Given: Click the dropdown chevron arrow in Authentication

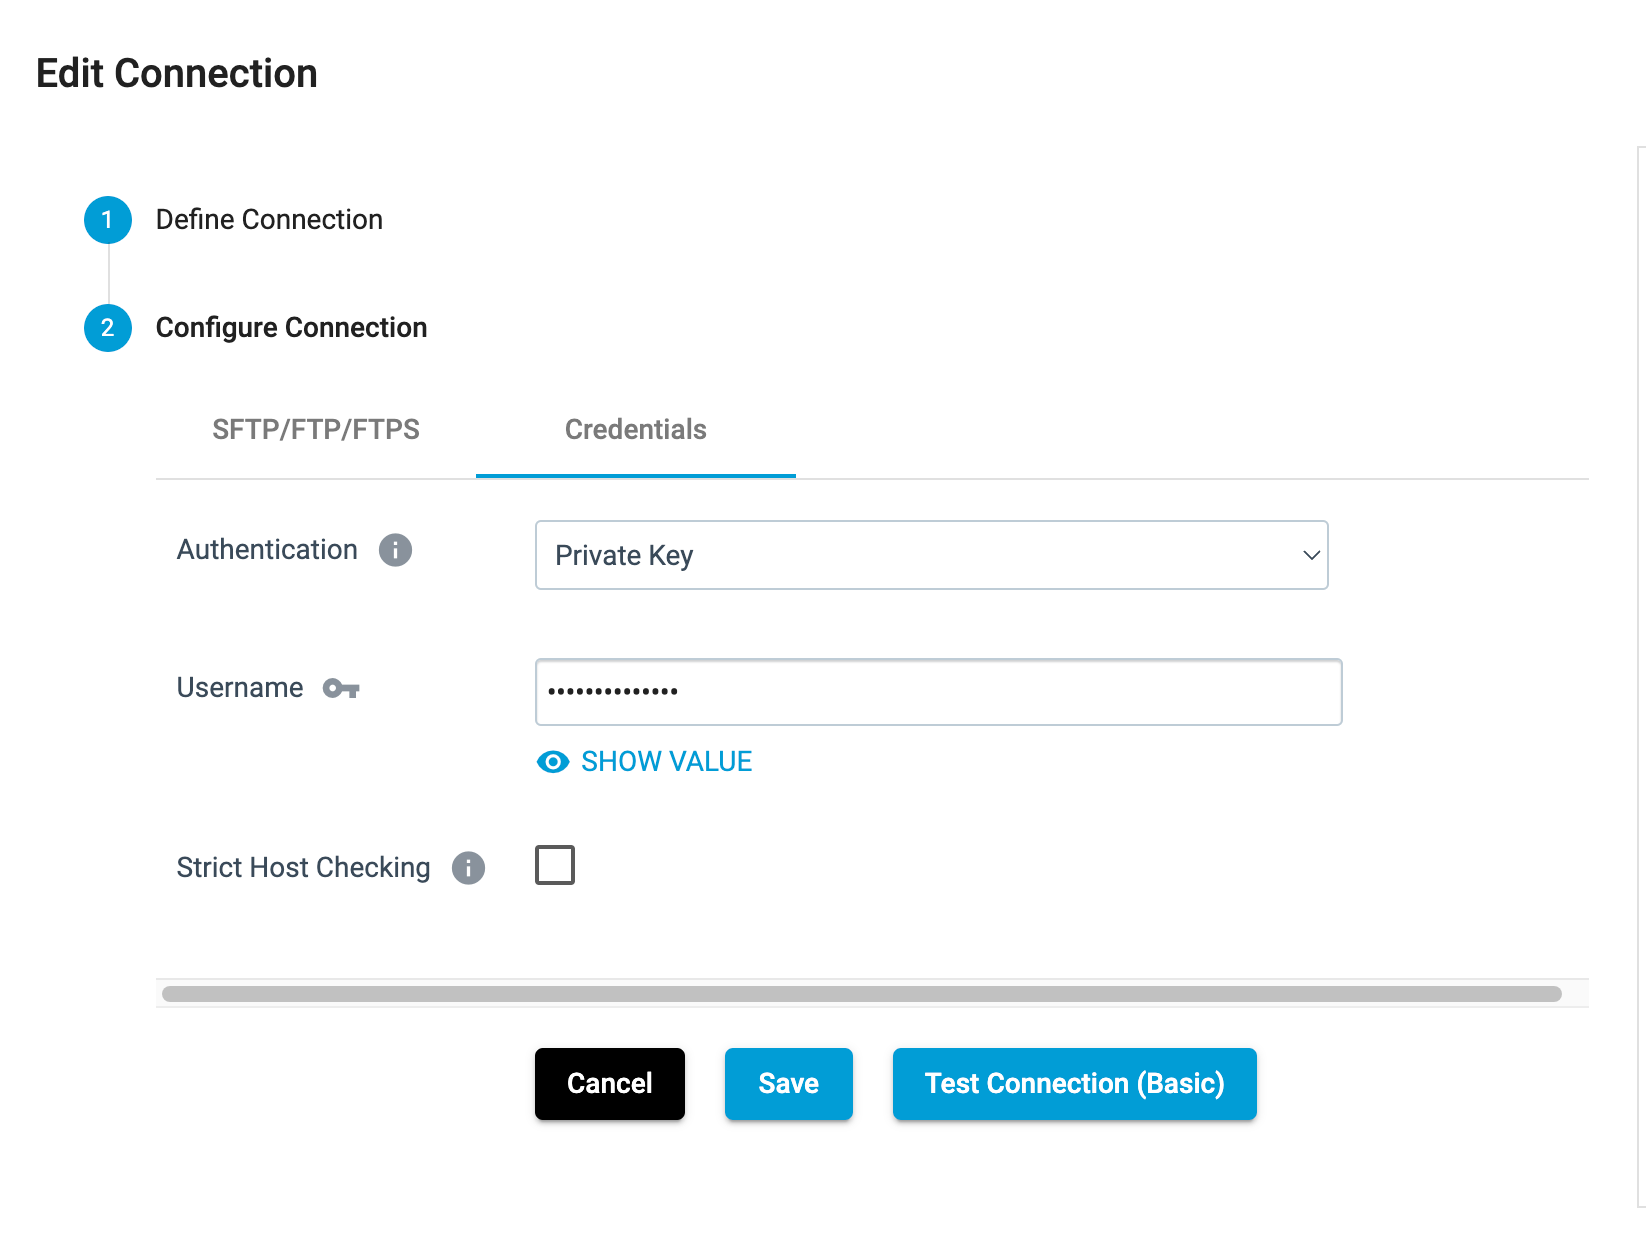Looking at the screenshot, I should coord(1311,555).
